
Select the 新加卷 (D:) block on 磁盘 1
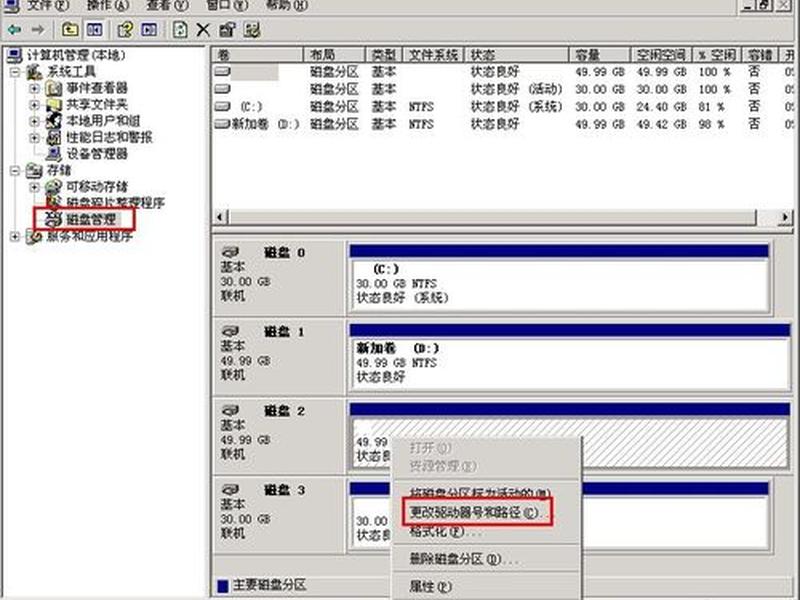point(570,358)
